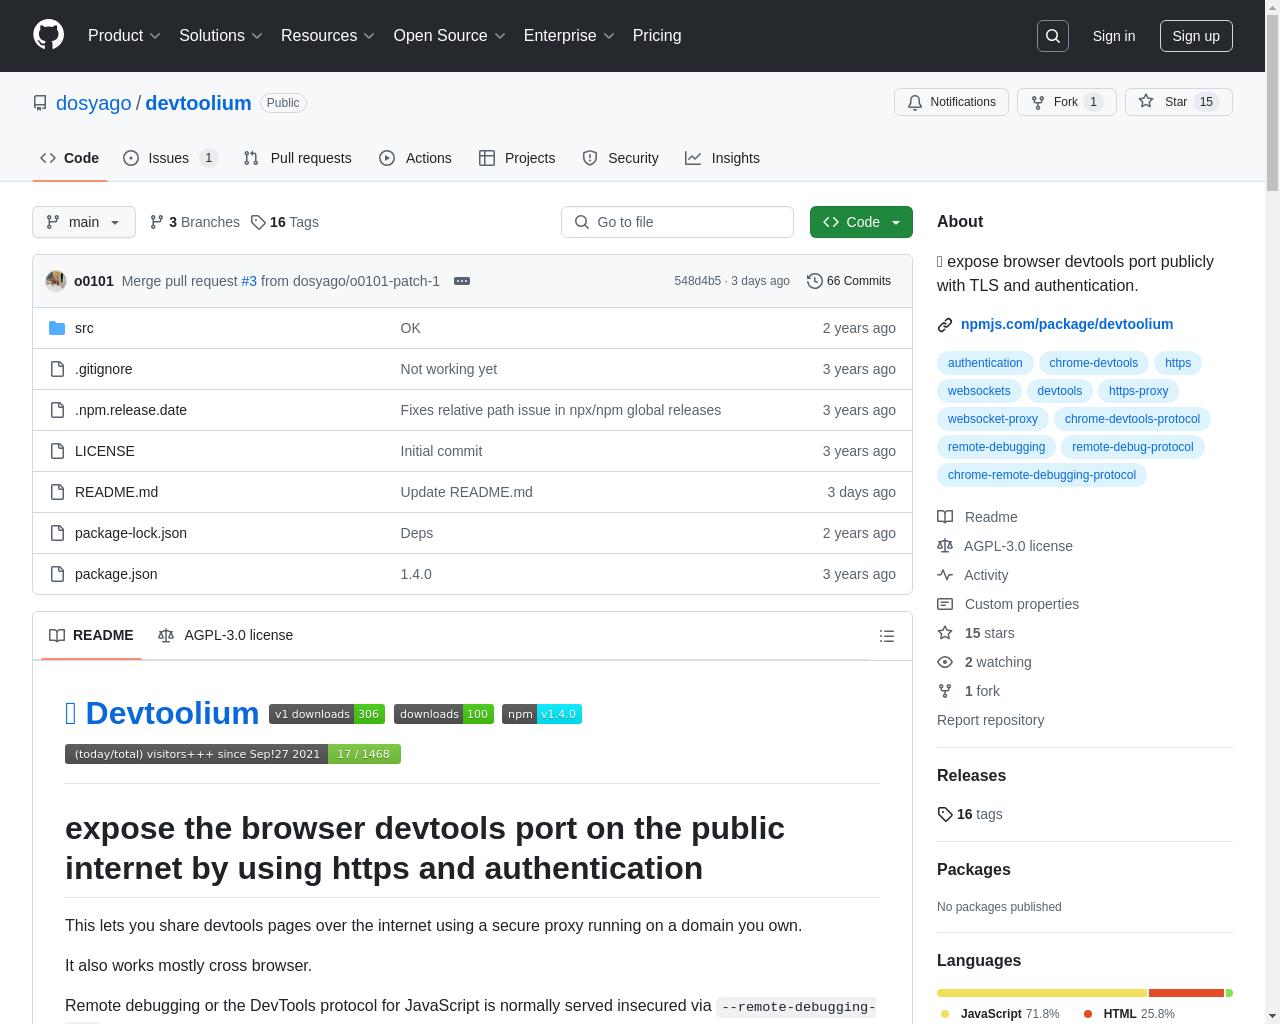Screen dimensions: 1280x1024
Task: Open the Solutions menu dropdown
Action: click(x=221, y=35)
